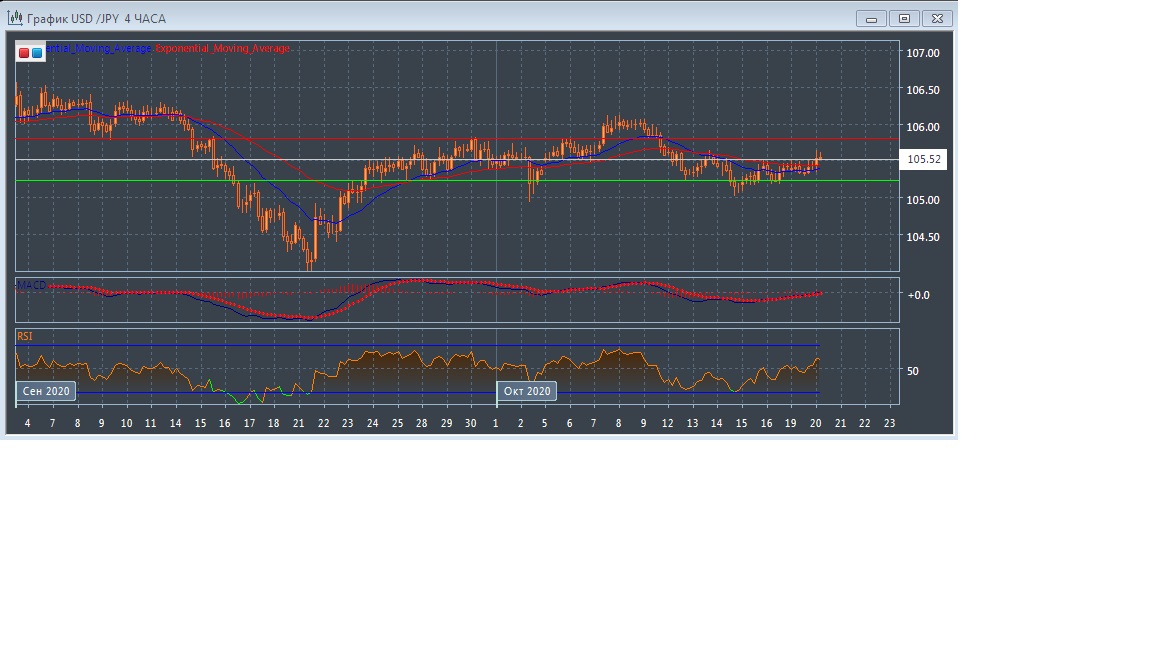Close the USD/JPY chart window

coord(937,18)
